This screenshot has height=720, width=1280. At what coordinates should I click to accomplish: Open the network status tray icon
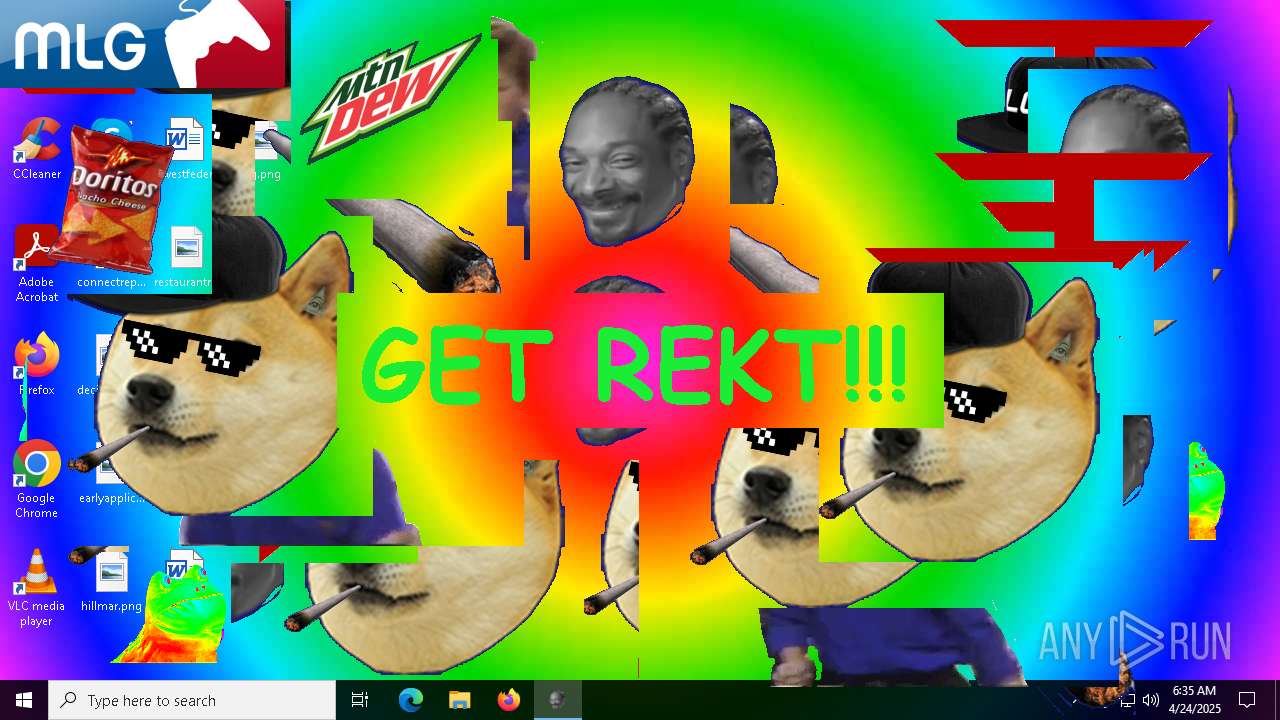1128,700
